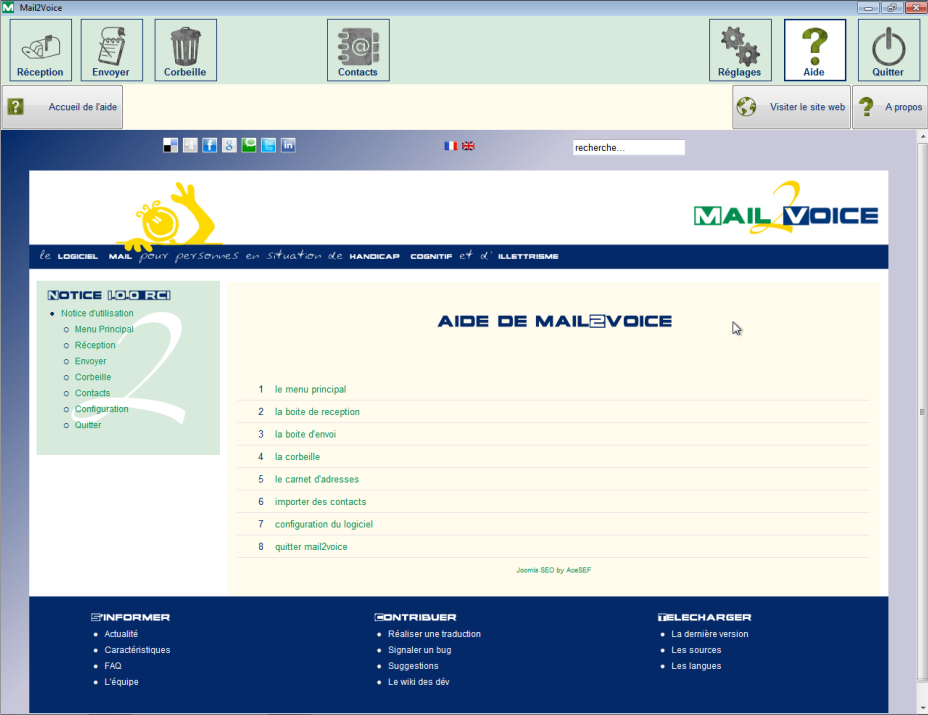Viewport: 928px width, 715px height.
Task: Open the Contacts address book toolbar button
Action: [x=358, y=50]
